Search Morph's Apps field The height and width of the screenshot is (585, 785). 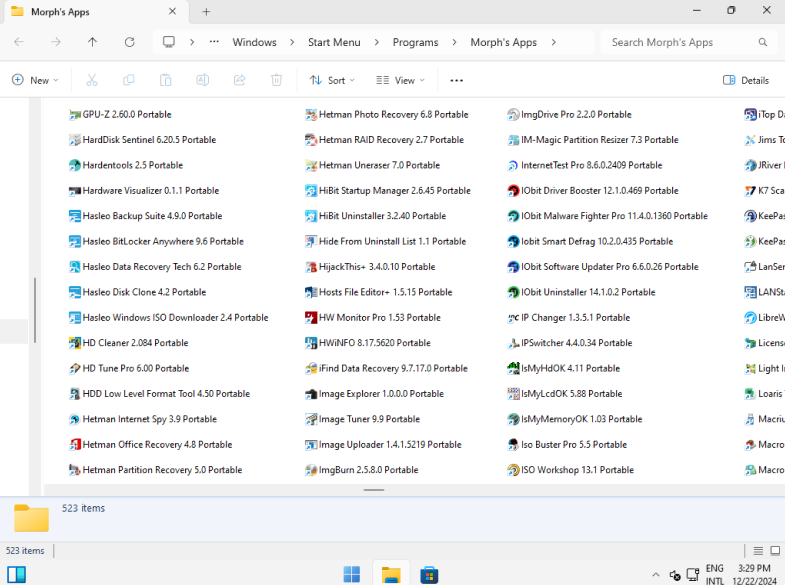click(x=689, y=42)
